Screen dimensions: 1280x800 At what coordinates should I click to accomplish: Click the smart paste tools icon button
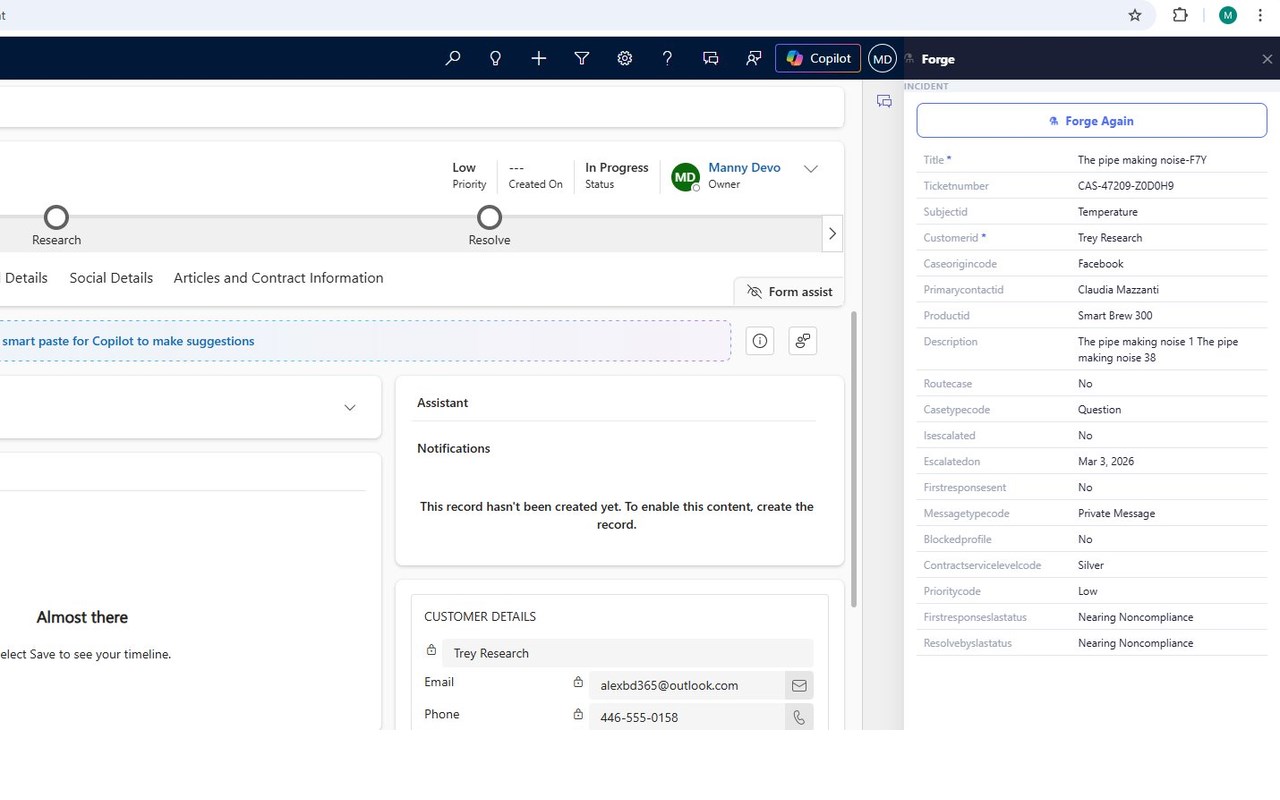click(x=803, y=341)
